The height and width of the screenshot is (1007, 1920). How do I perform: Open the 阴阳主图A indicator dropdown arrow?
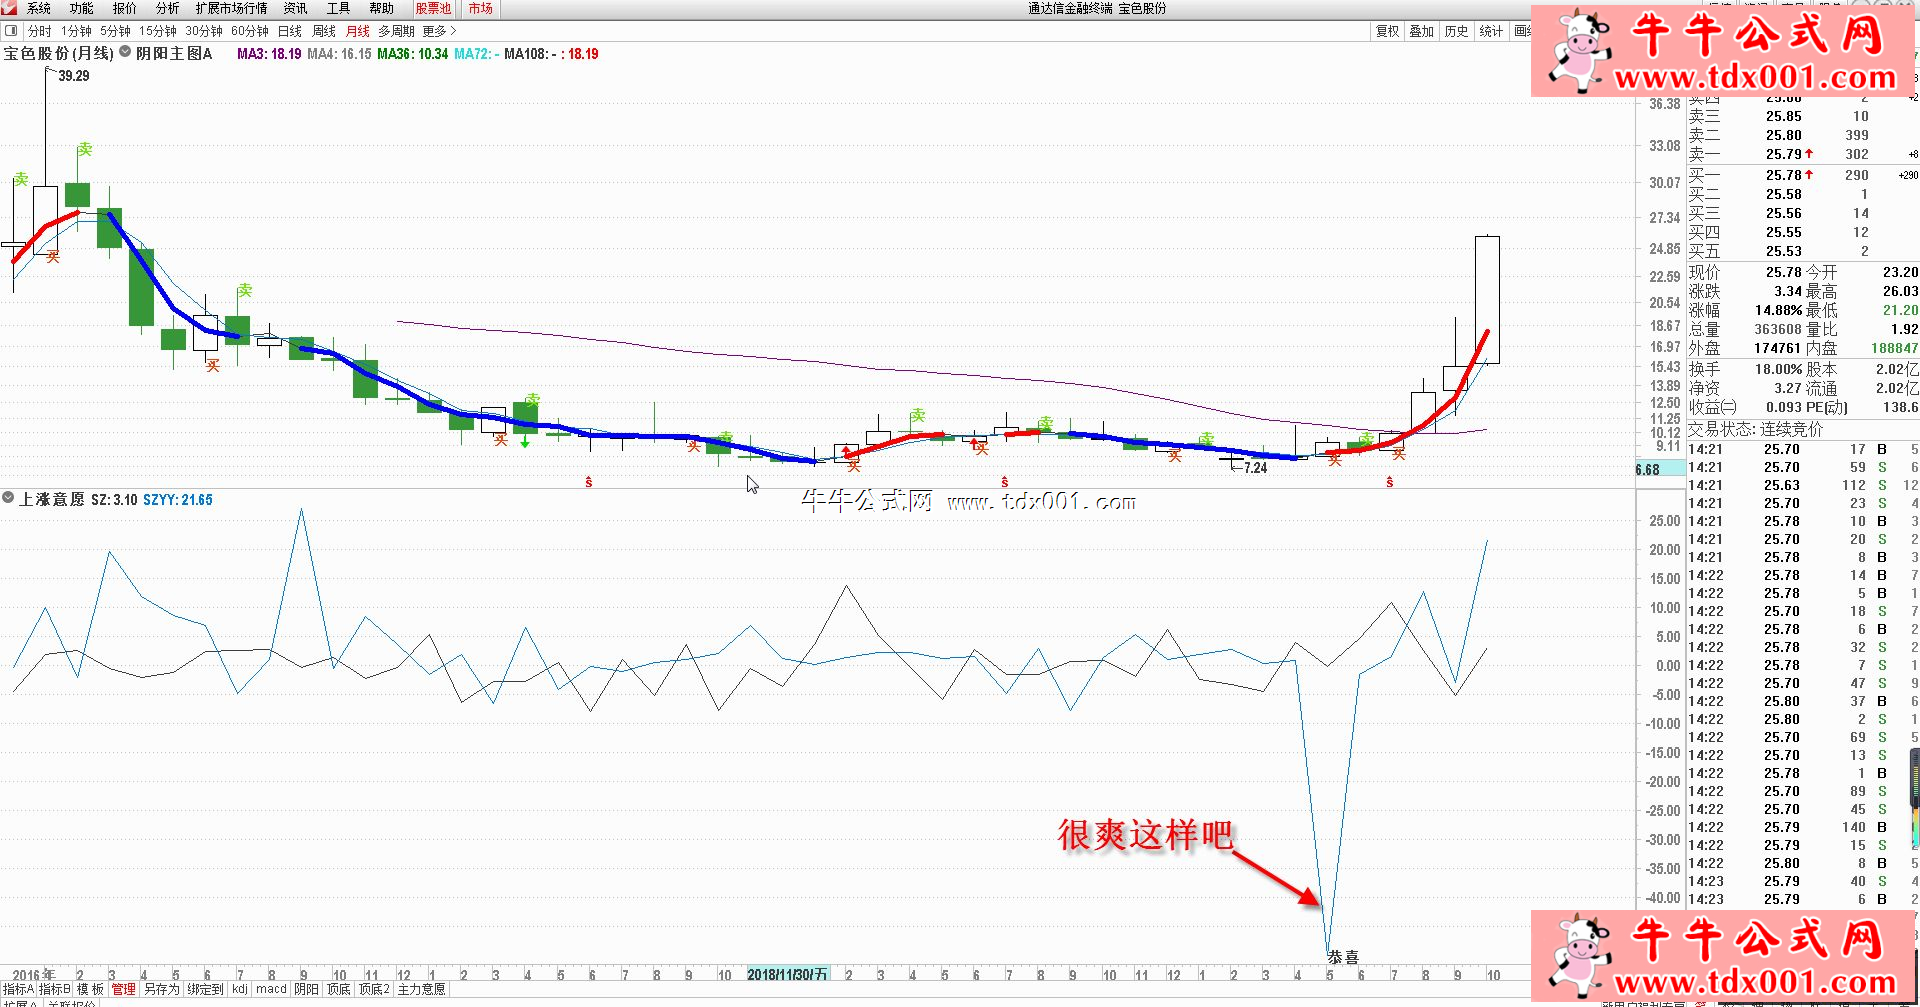[125, 52]
